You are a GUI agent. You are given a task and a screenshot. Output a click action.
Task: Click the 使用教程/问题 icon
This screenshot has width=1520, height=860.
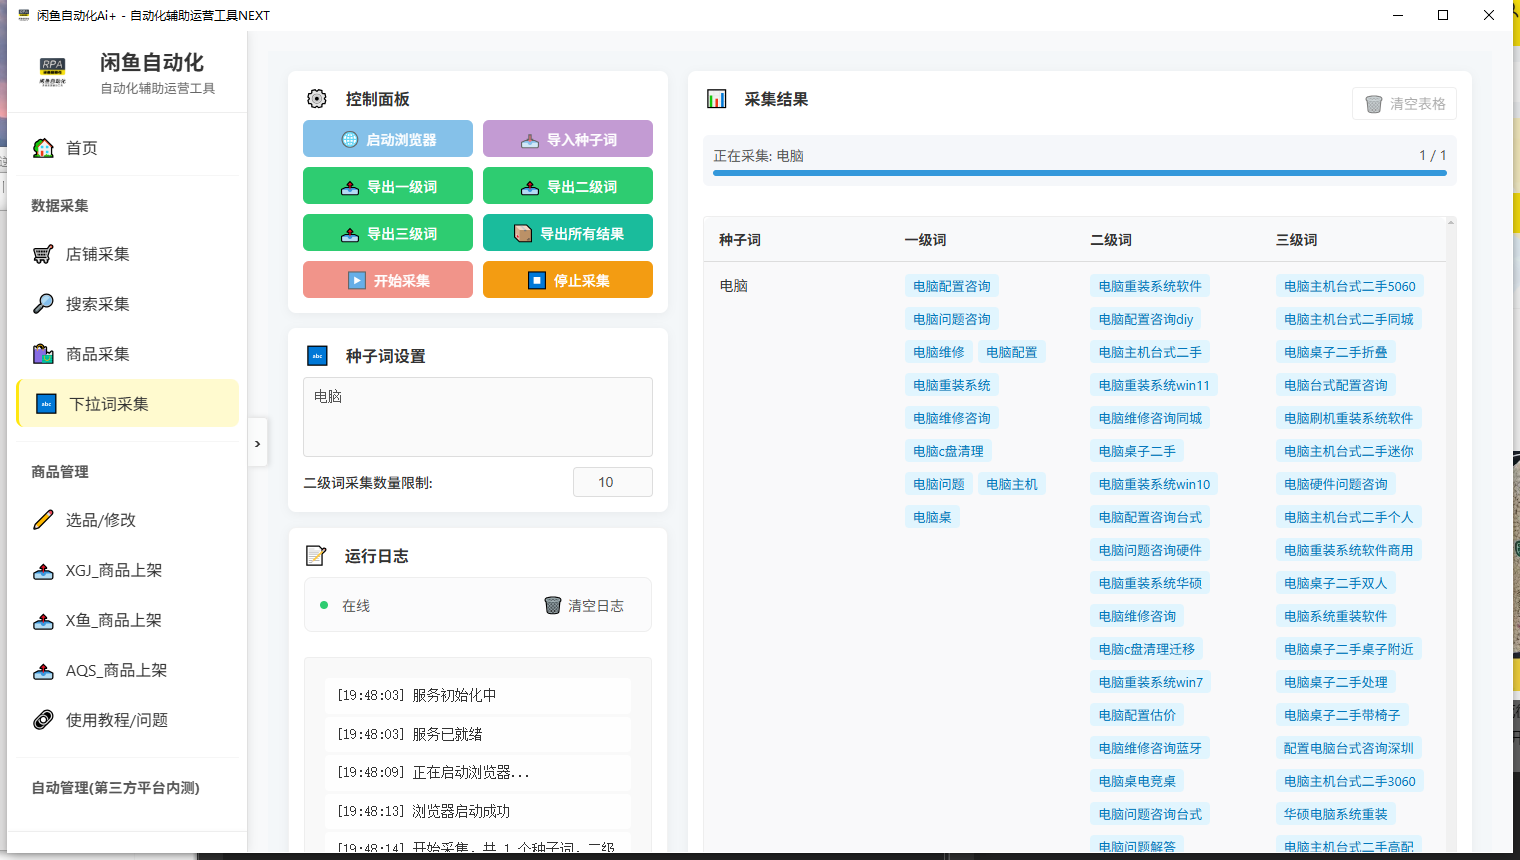click(43, 720)
